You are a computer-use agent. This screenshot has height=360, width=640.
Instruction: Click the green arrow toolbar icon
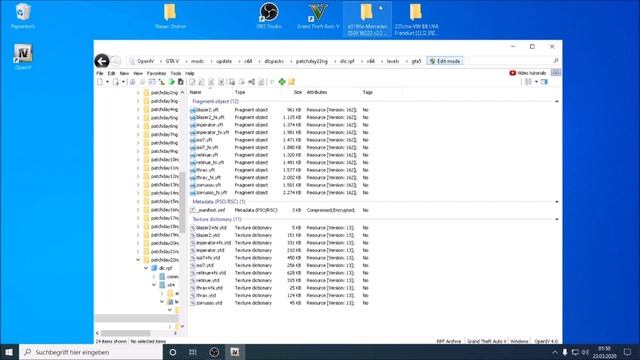pos(172,82)
